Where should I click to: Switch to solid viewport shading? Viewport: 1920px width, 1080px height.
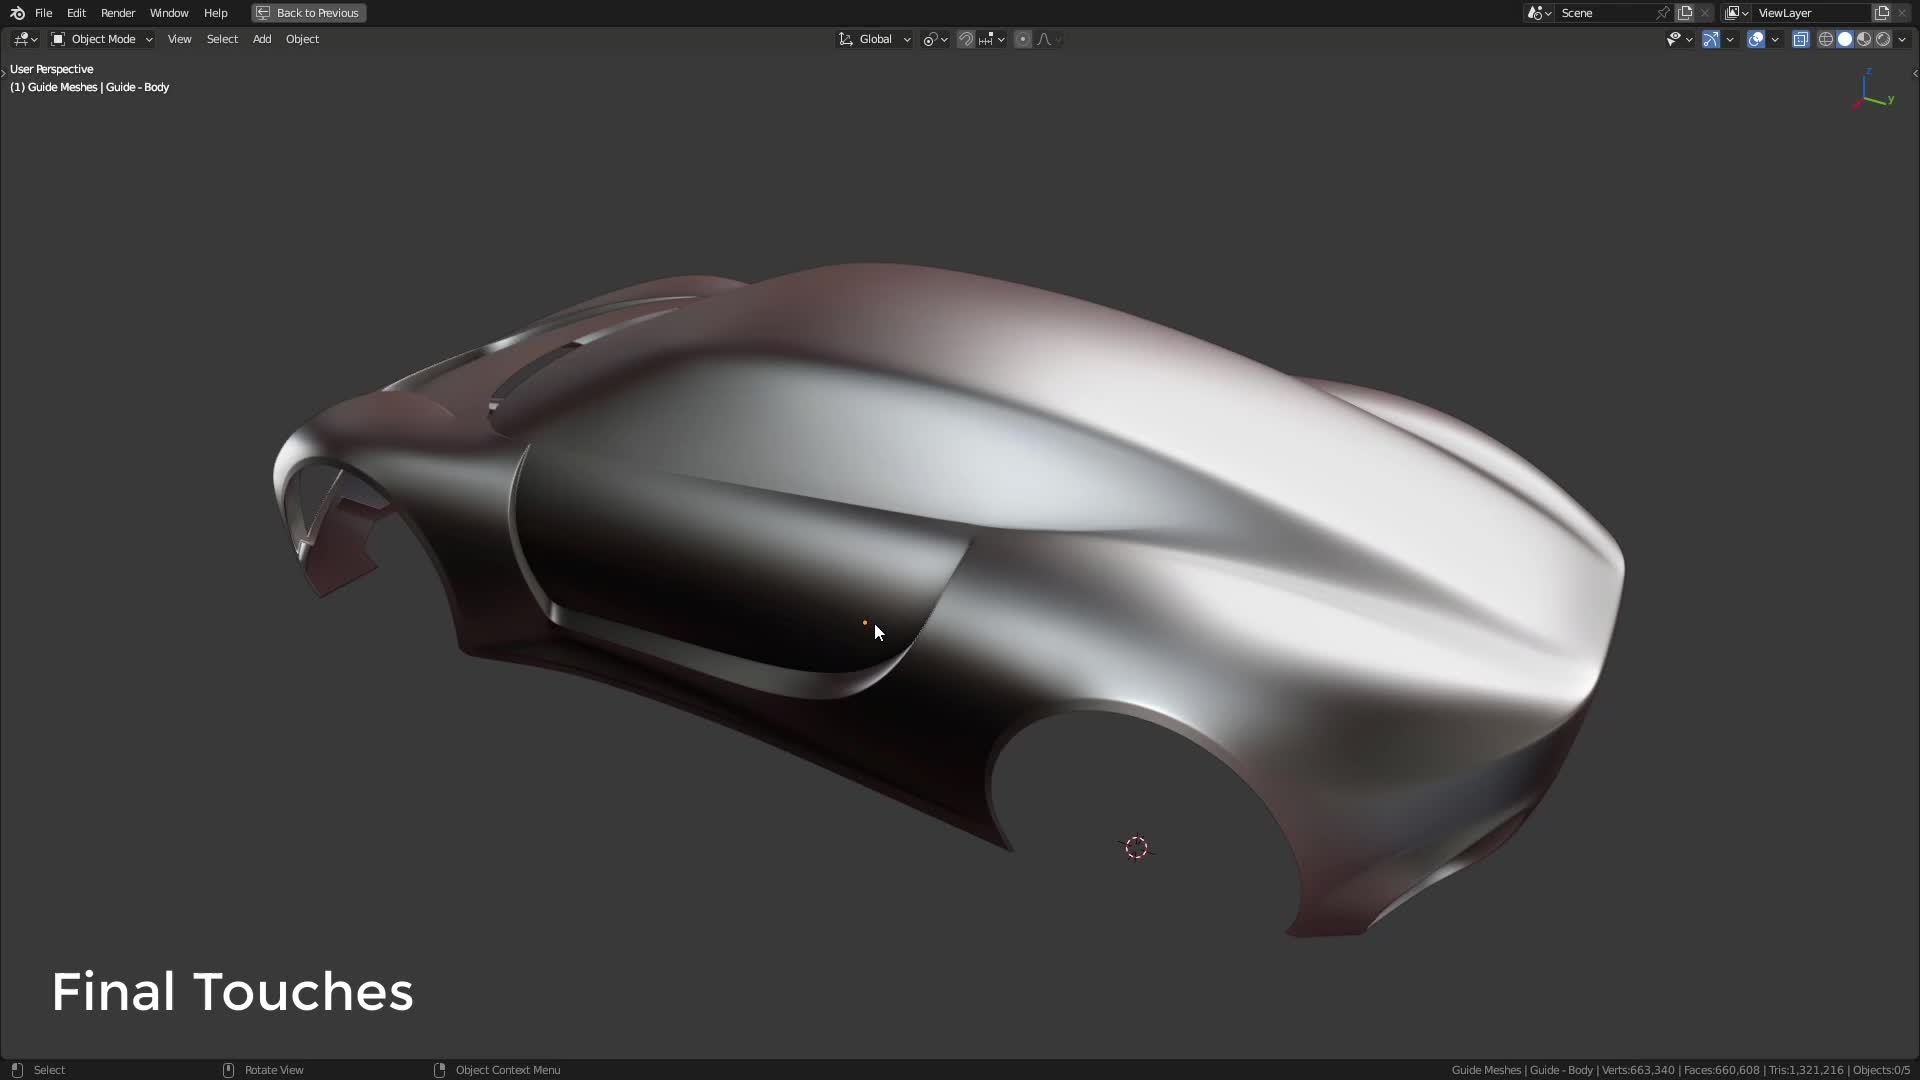(x=1845, y=39)
